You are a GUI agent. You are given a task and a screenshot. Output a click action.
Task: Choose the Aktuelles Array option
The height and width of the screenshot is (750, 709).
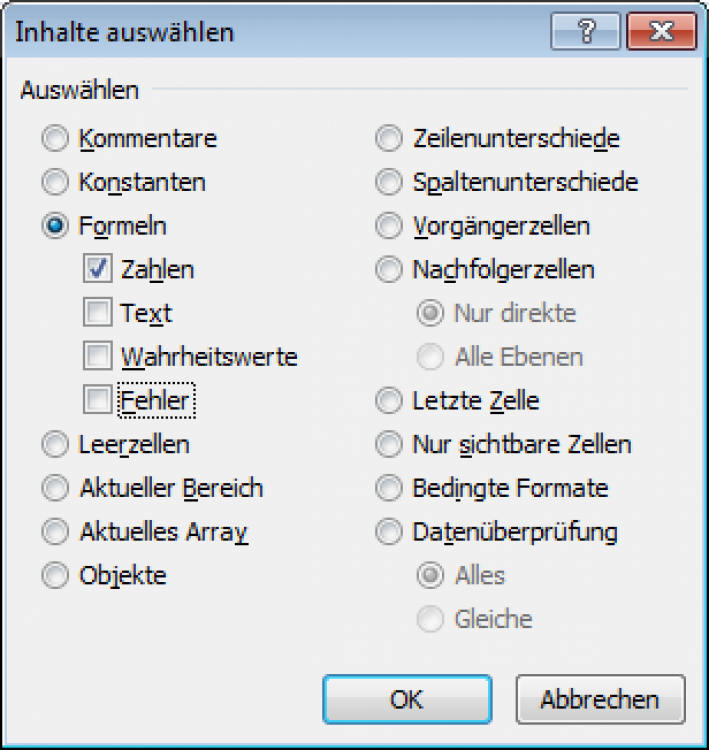pos(55,532)
